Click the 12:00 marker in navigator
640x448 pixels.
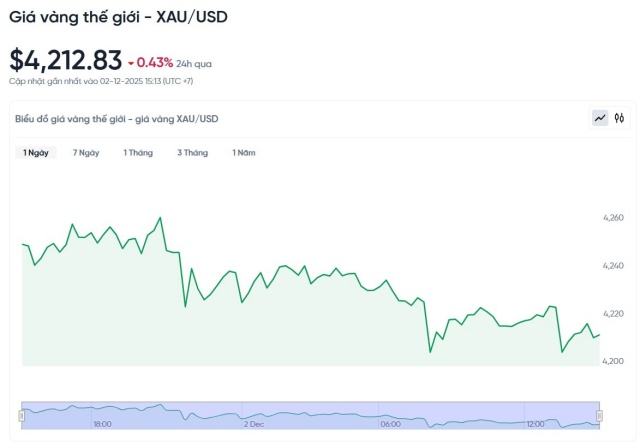tap(535, 424)
